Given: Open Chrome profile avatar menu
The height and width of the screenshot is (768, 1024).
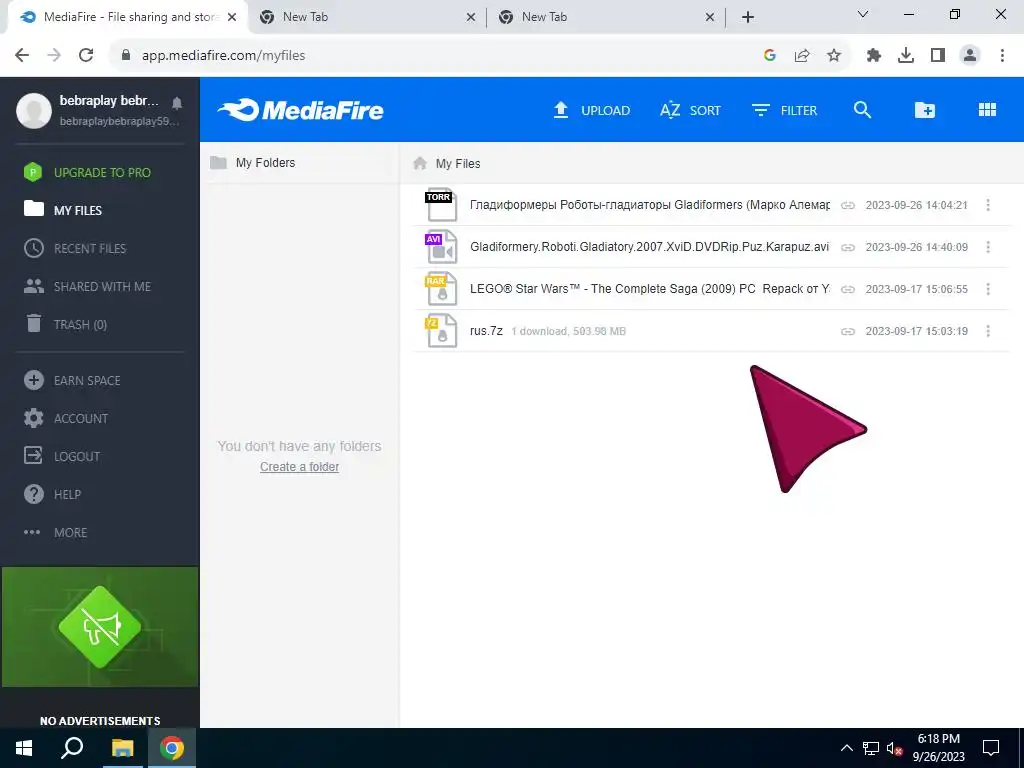Looking at the screenshot, I should pos(970,56).
